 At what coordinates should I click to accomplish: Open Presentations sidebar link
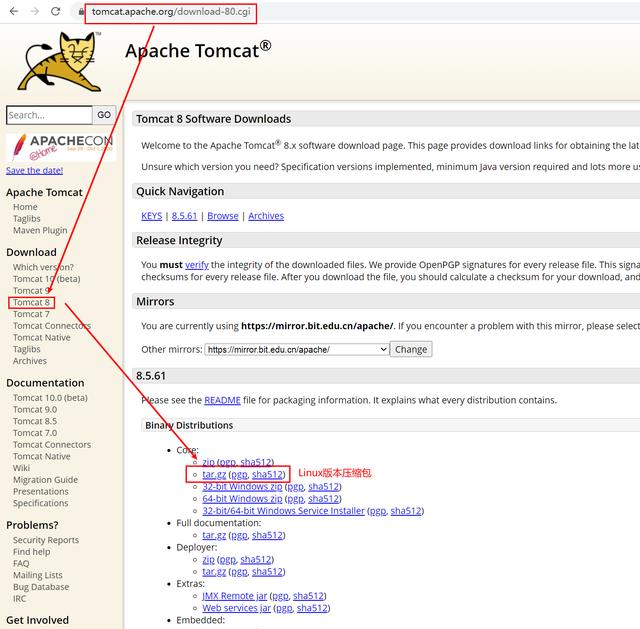pos(41,492)
